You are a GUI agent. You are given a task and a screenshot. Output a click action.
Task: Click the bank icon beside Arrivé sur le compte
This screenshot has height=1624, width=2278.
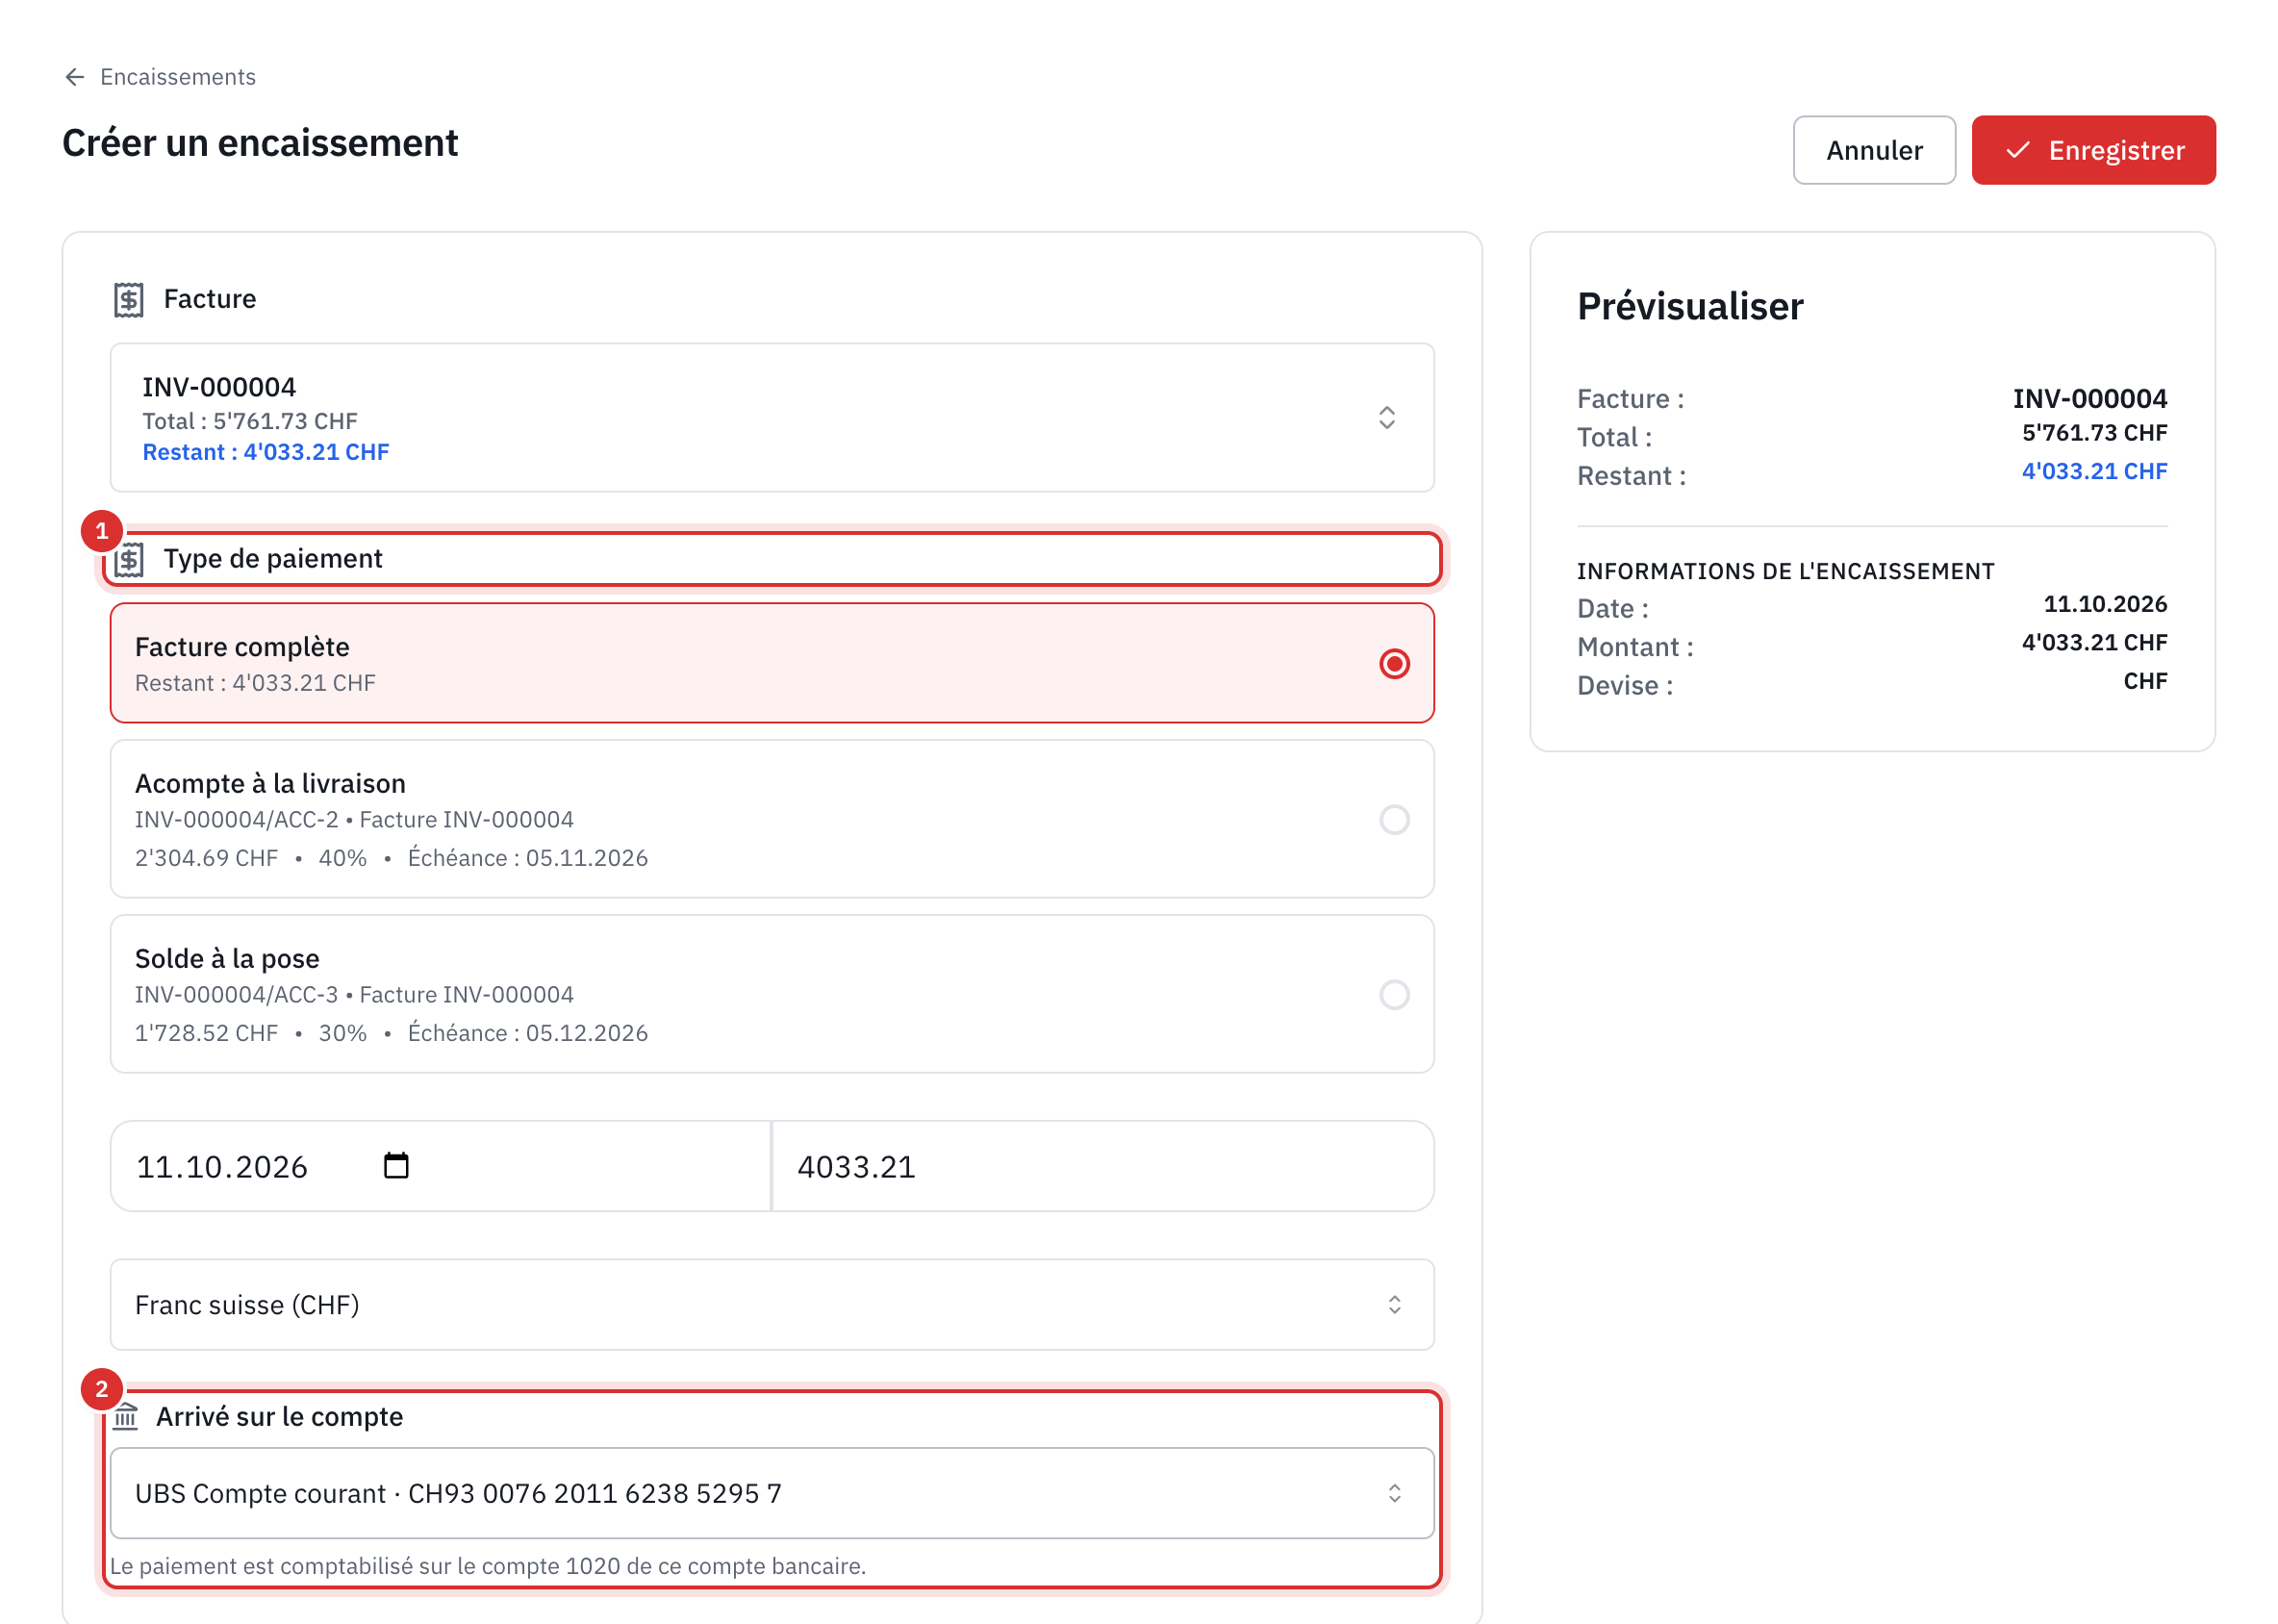tap(126, 1417)
